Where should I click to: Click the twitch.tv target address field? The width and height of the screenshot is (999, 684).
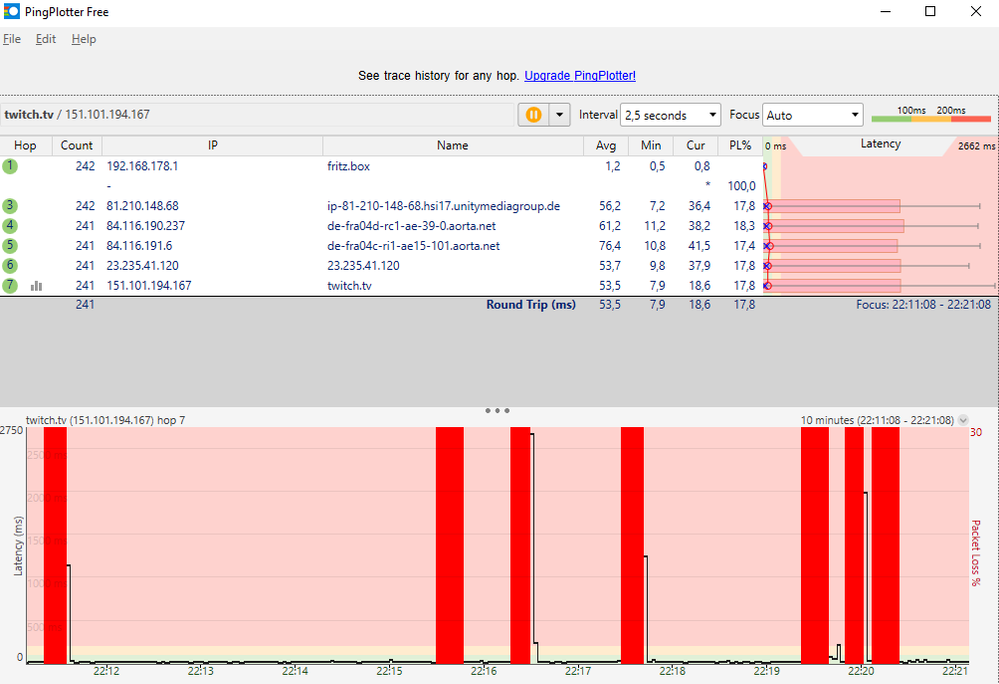(x=257, y=115)
